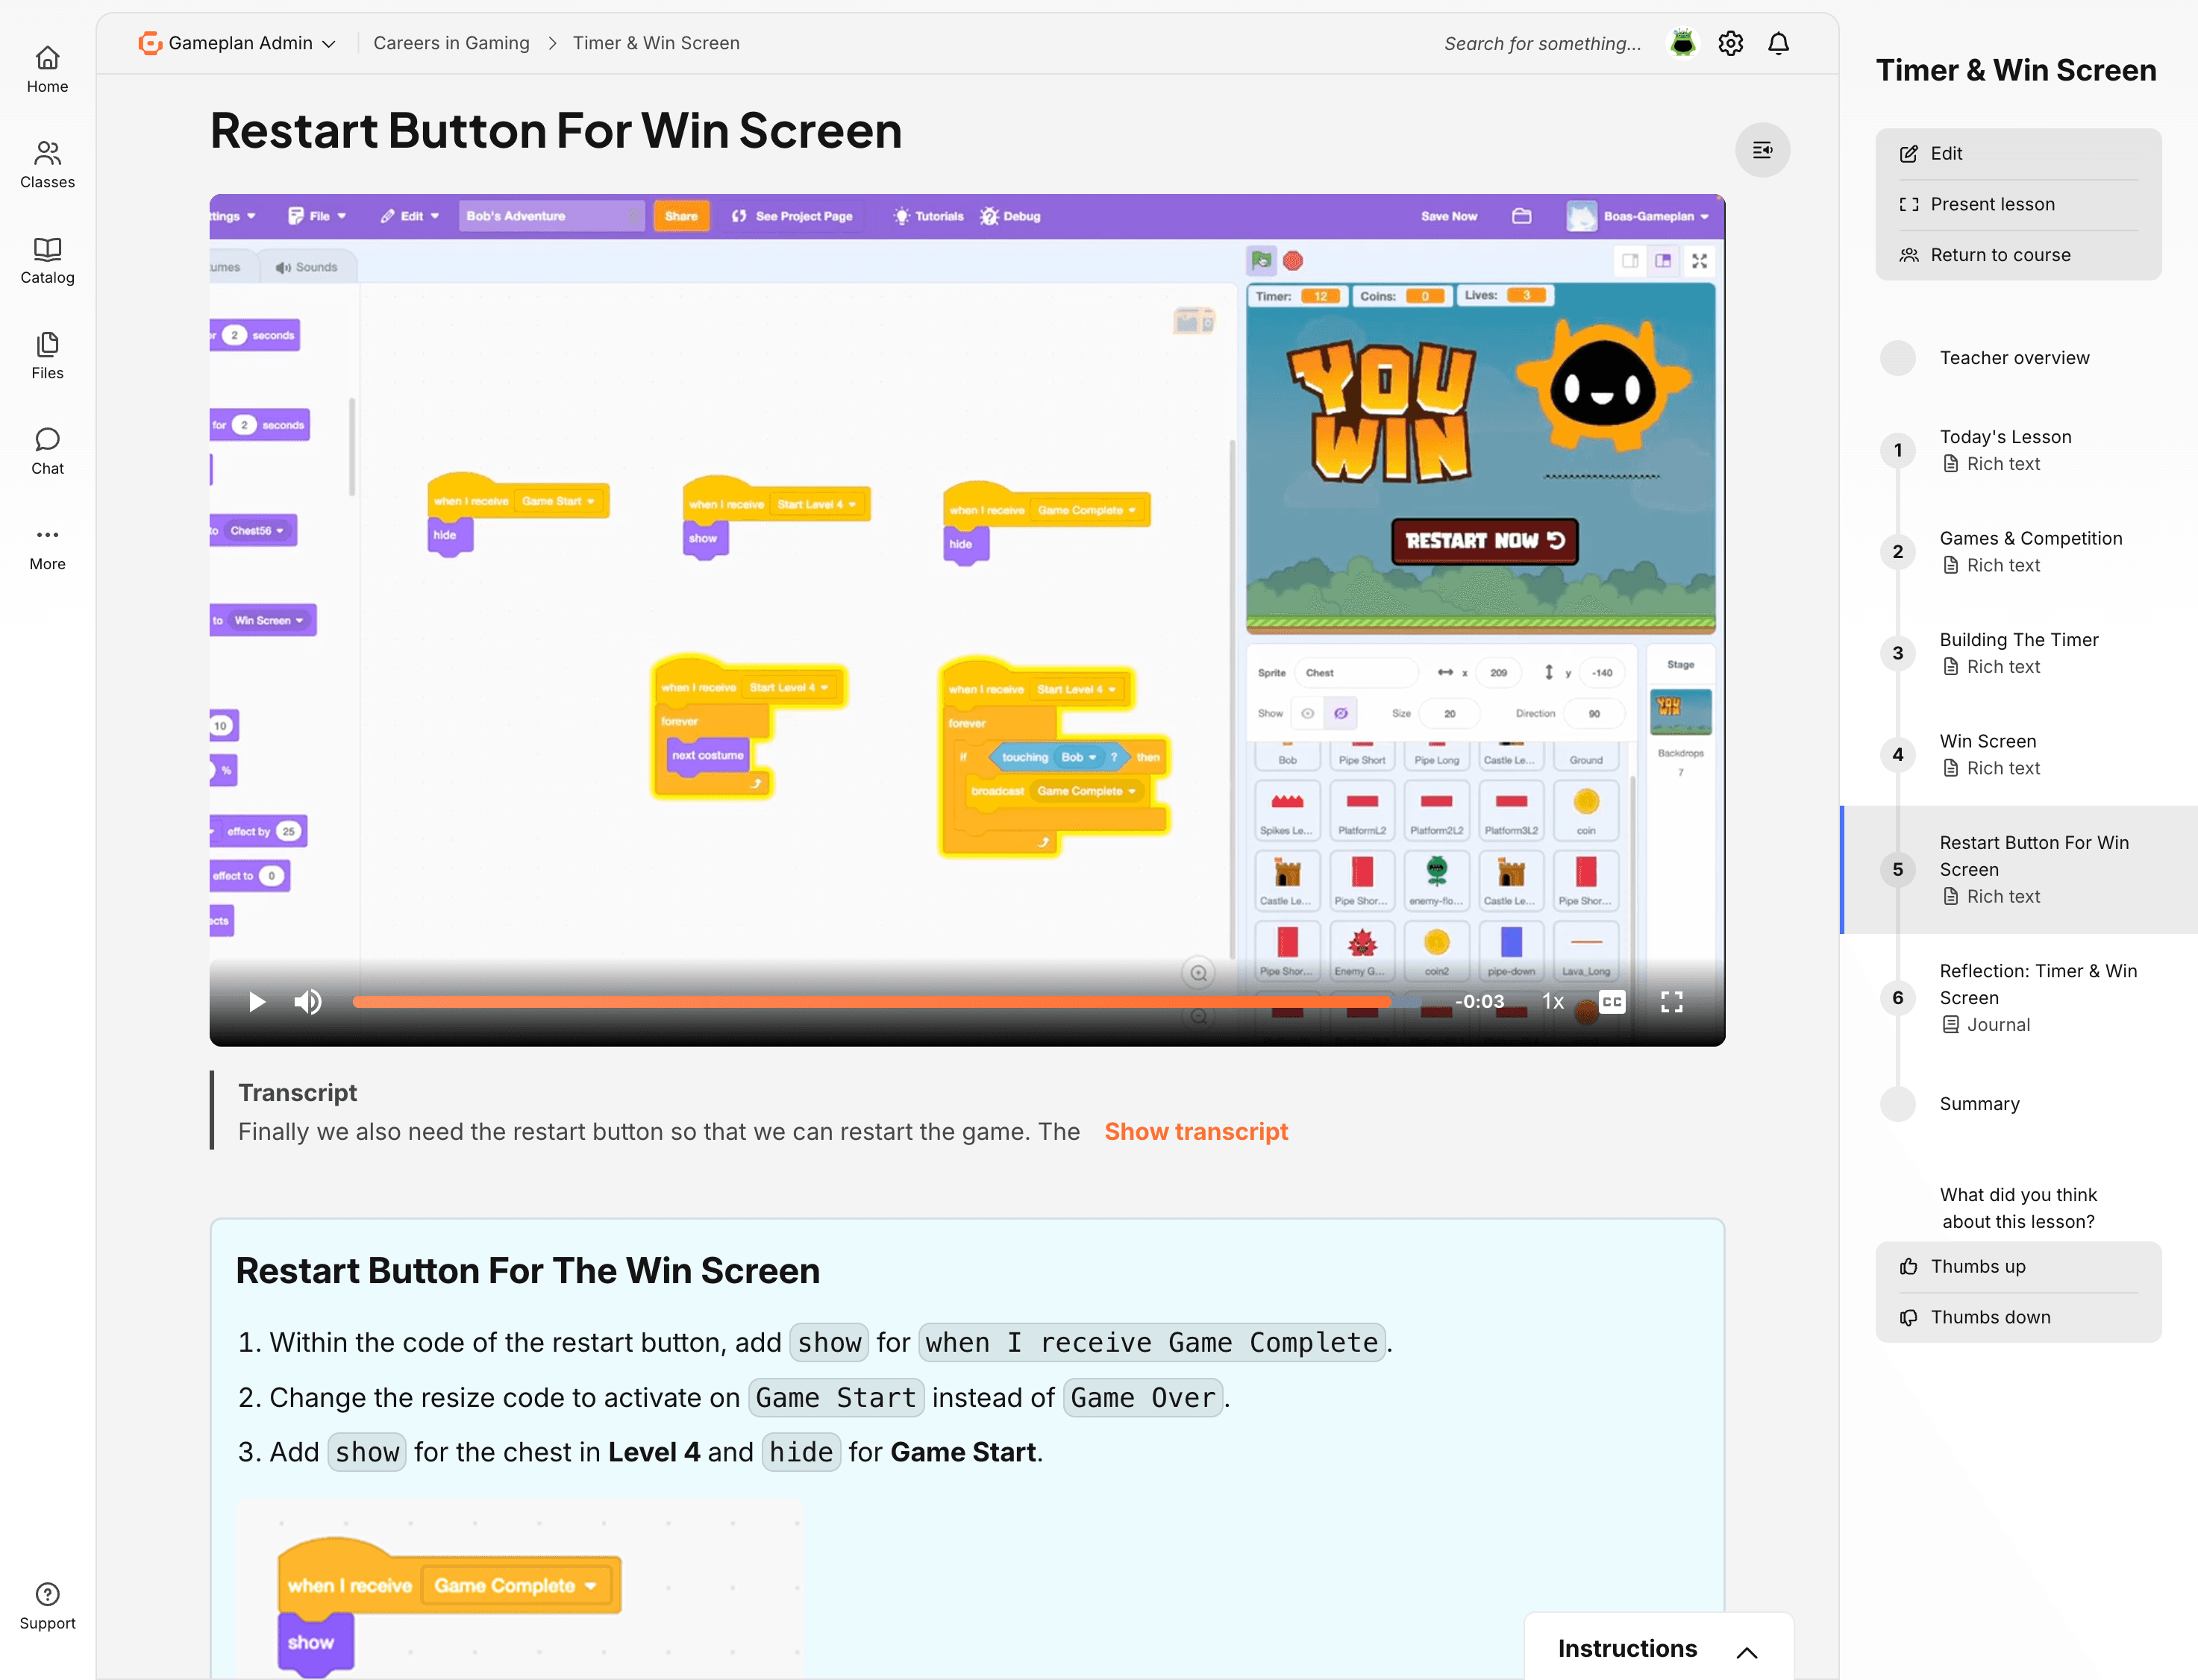2198x1680 pixels.
Task: Click the More icon in the sidebar
Action: point(47,545)
